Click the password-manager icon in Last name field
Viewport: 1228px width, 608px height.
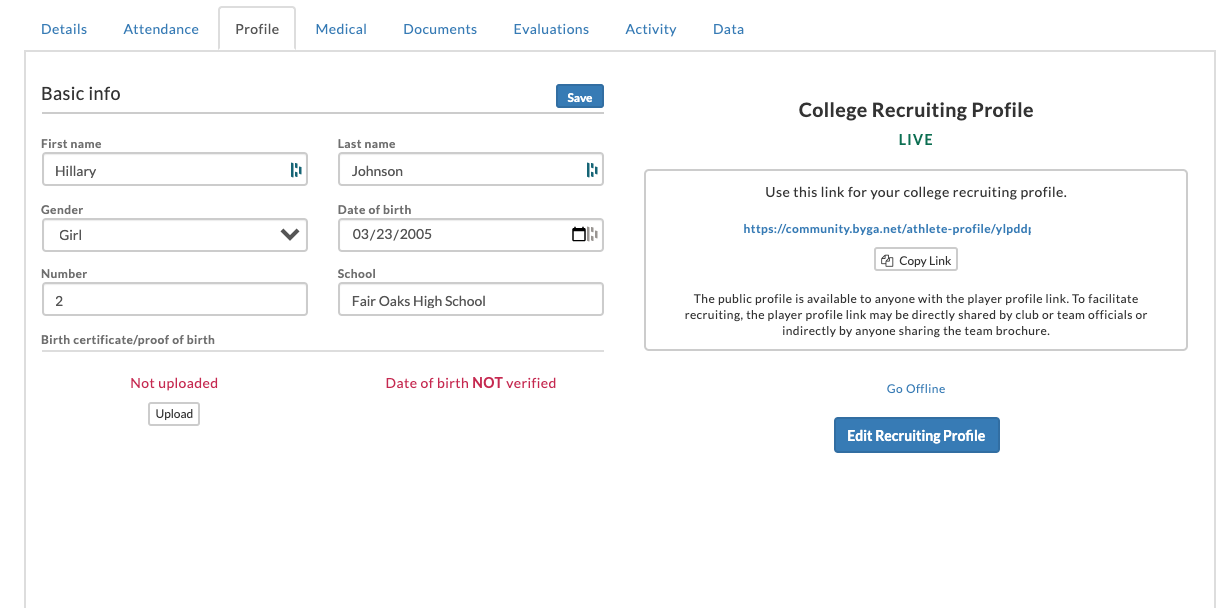pyautogui.click(x=592, y=170)
